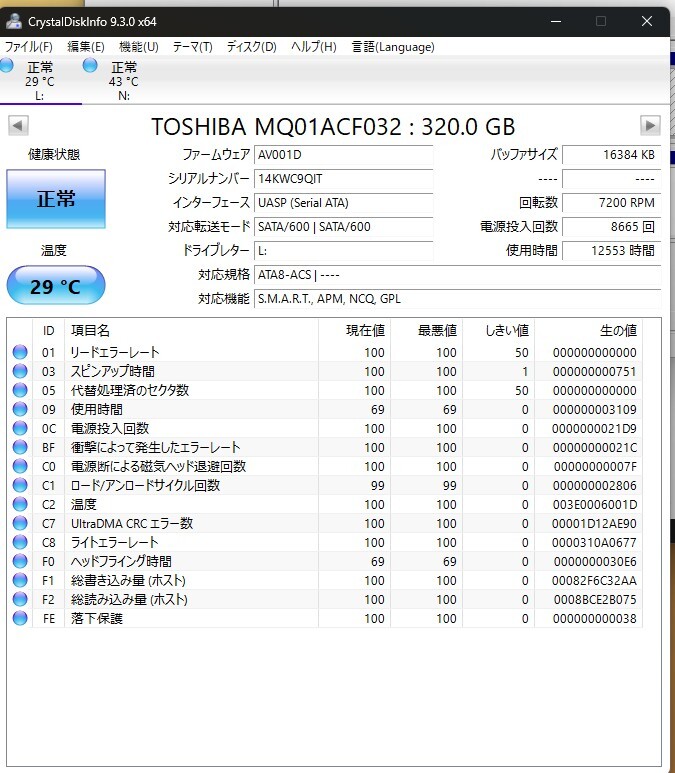Click rotation rate field 7200 RPM
Viewport: 675px width, 773px height.
[x=611, y=203]
